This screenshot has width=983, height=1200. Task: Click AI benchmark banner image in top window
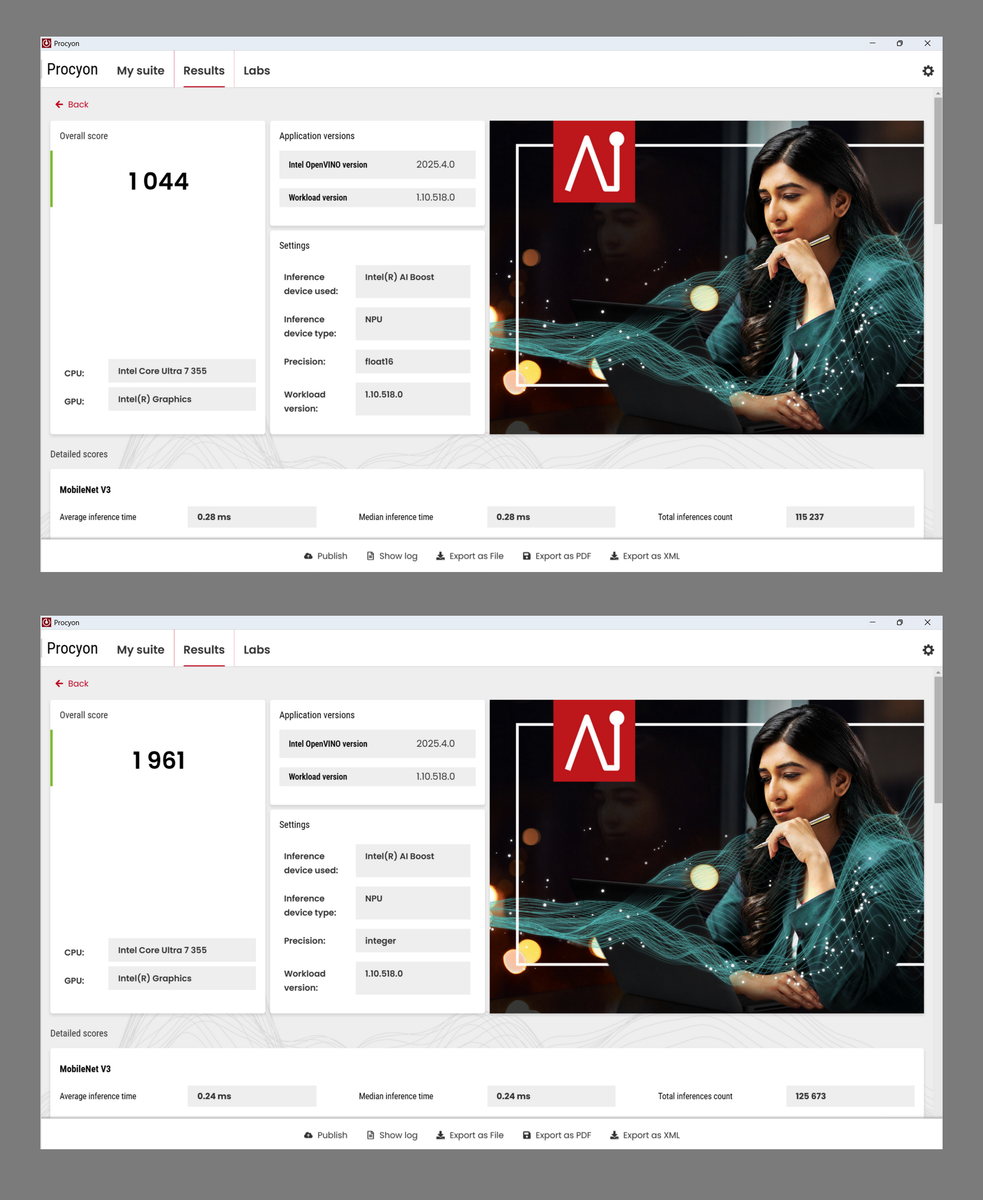click(x=707, y=277)
